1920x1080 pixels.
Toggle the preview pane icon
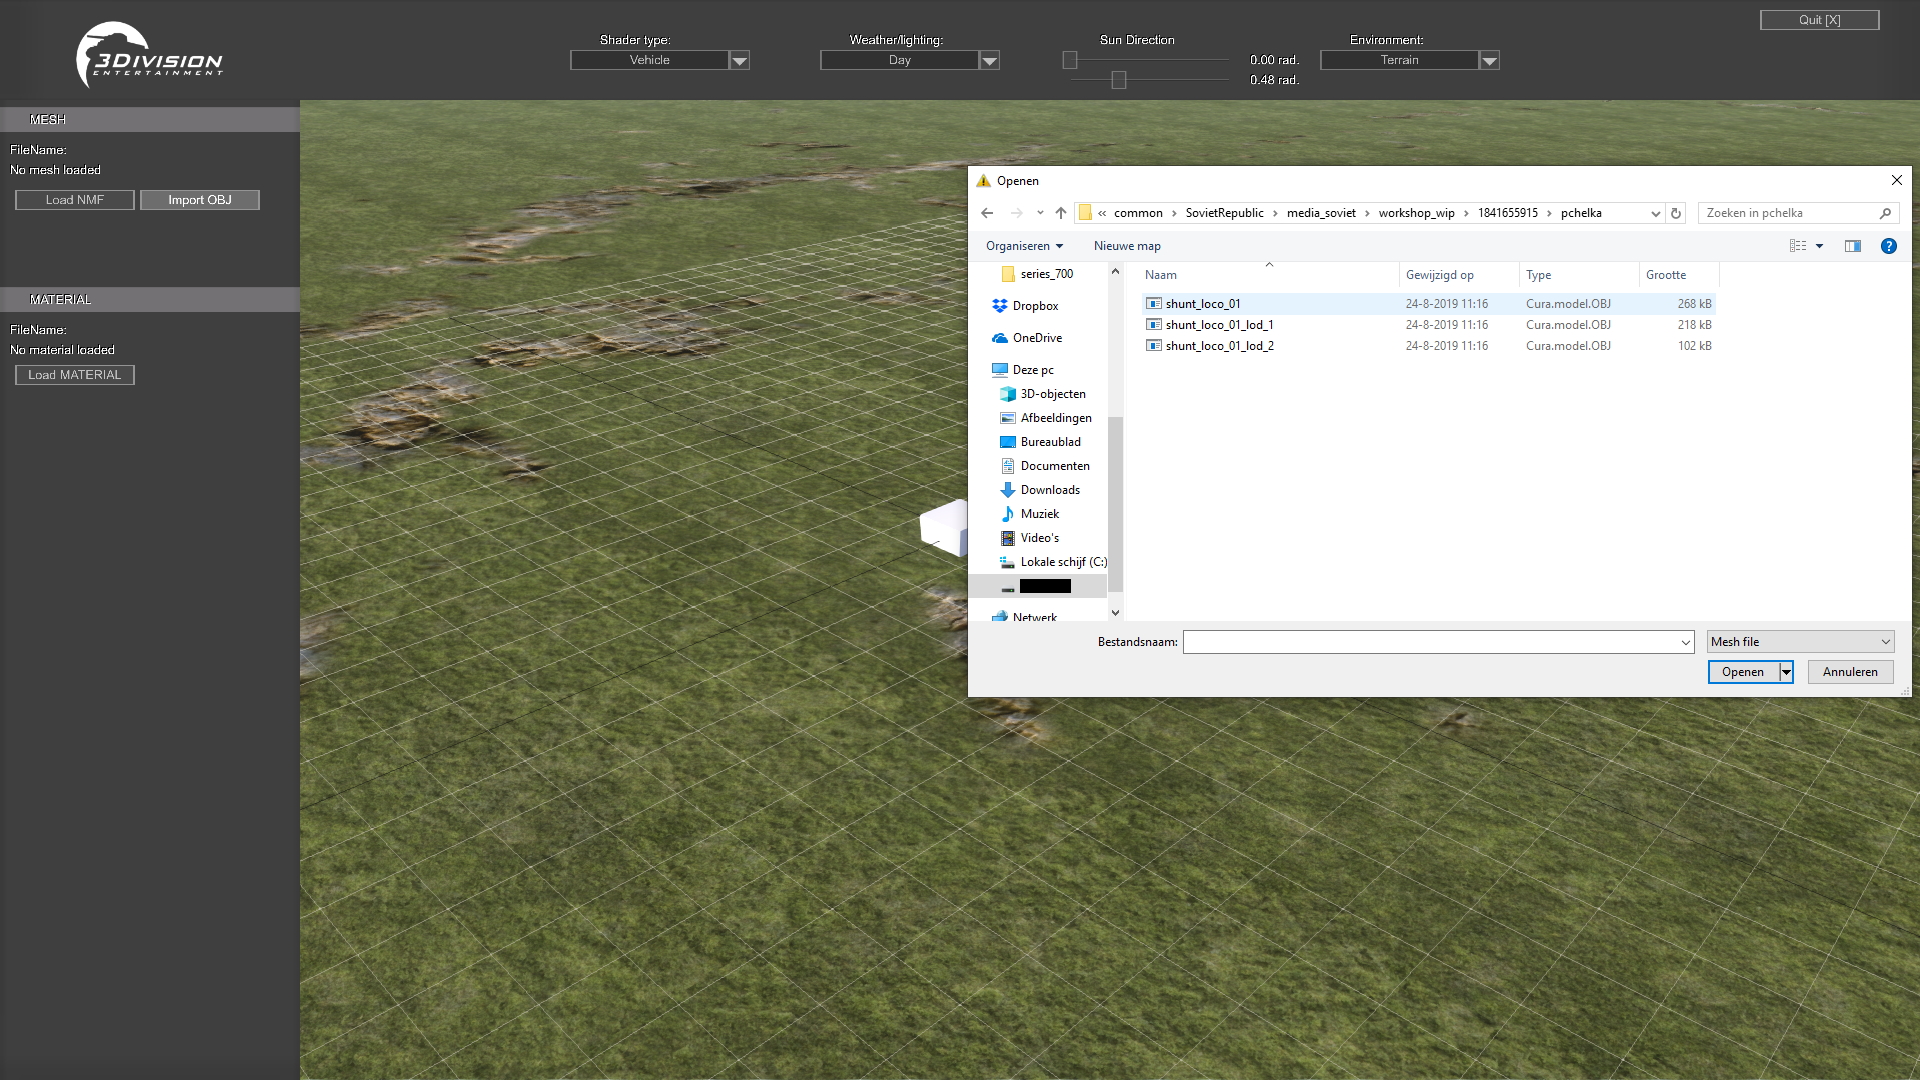pos(1853,246)
